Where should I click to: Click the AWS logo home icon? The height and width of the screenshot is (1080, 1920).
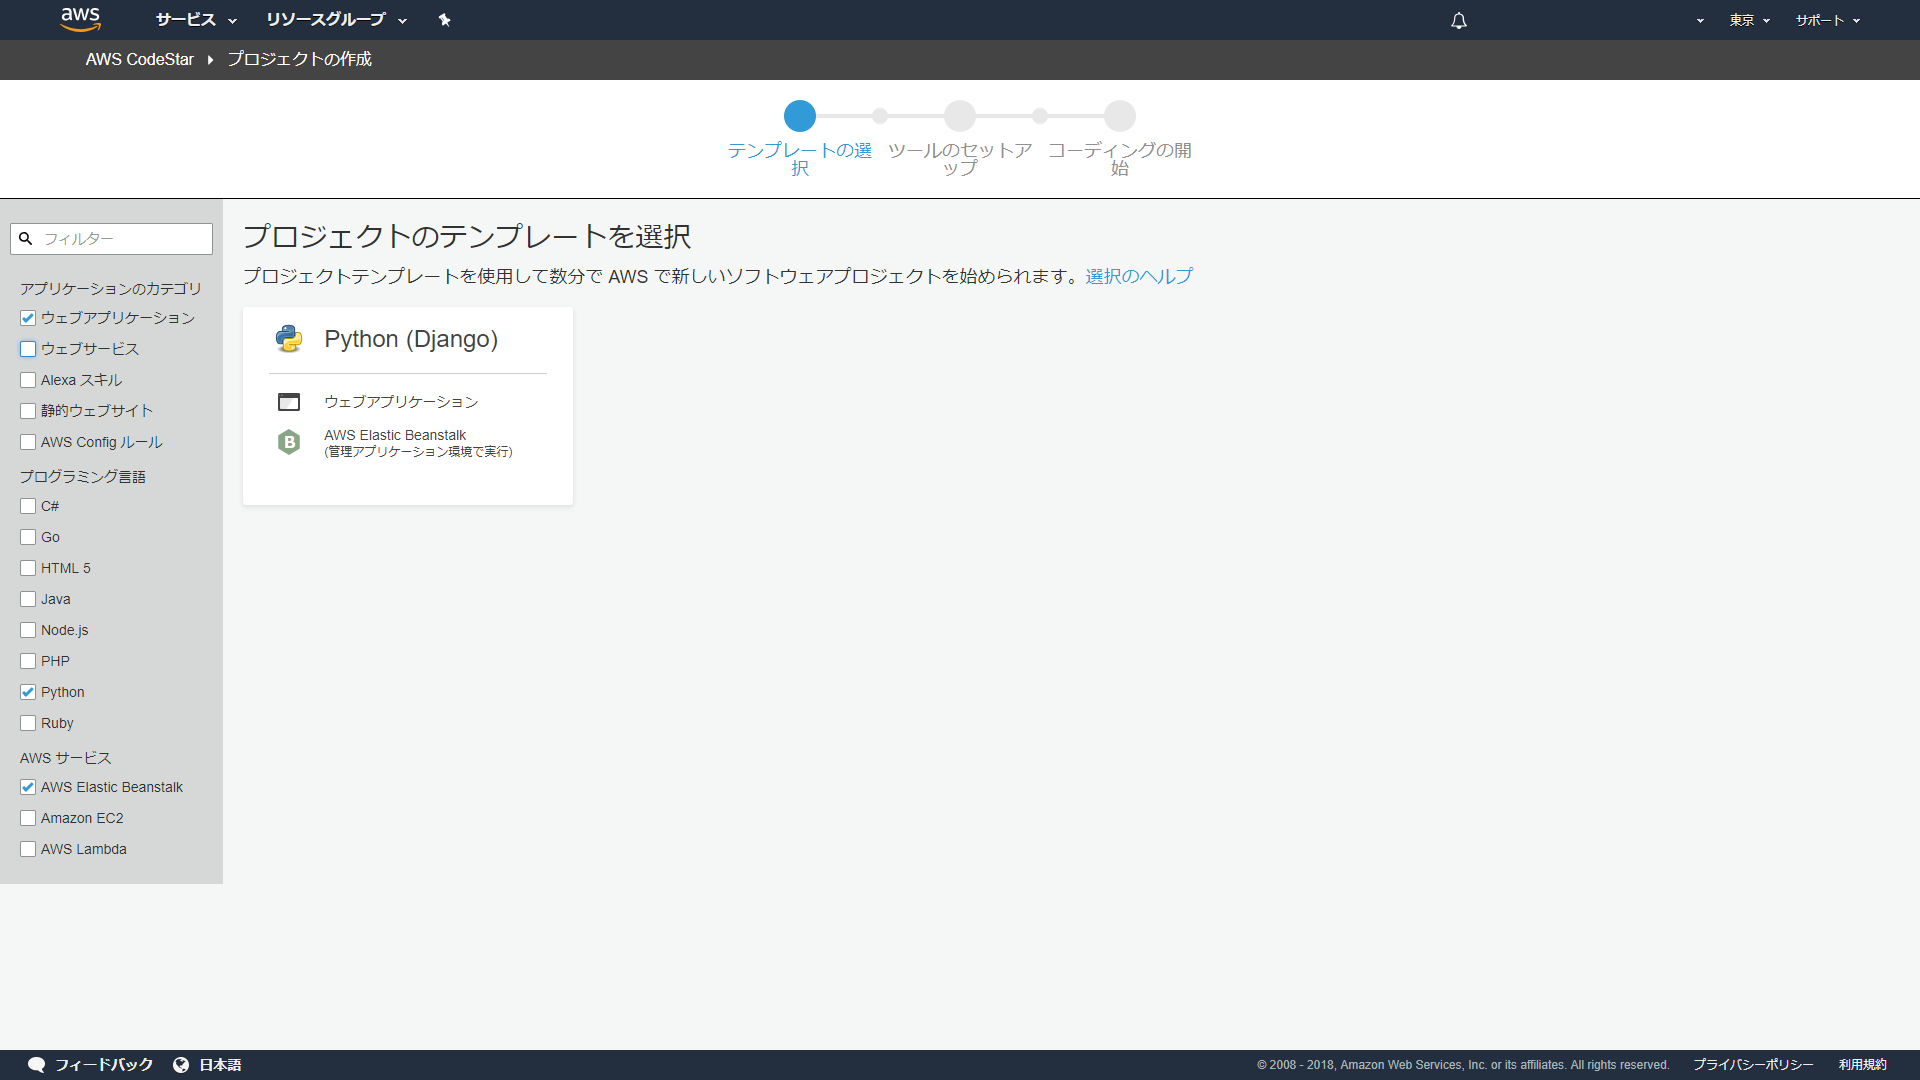tap(80, 19)
